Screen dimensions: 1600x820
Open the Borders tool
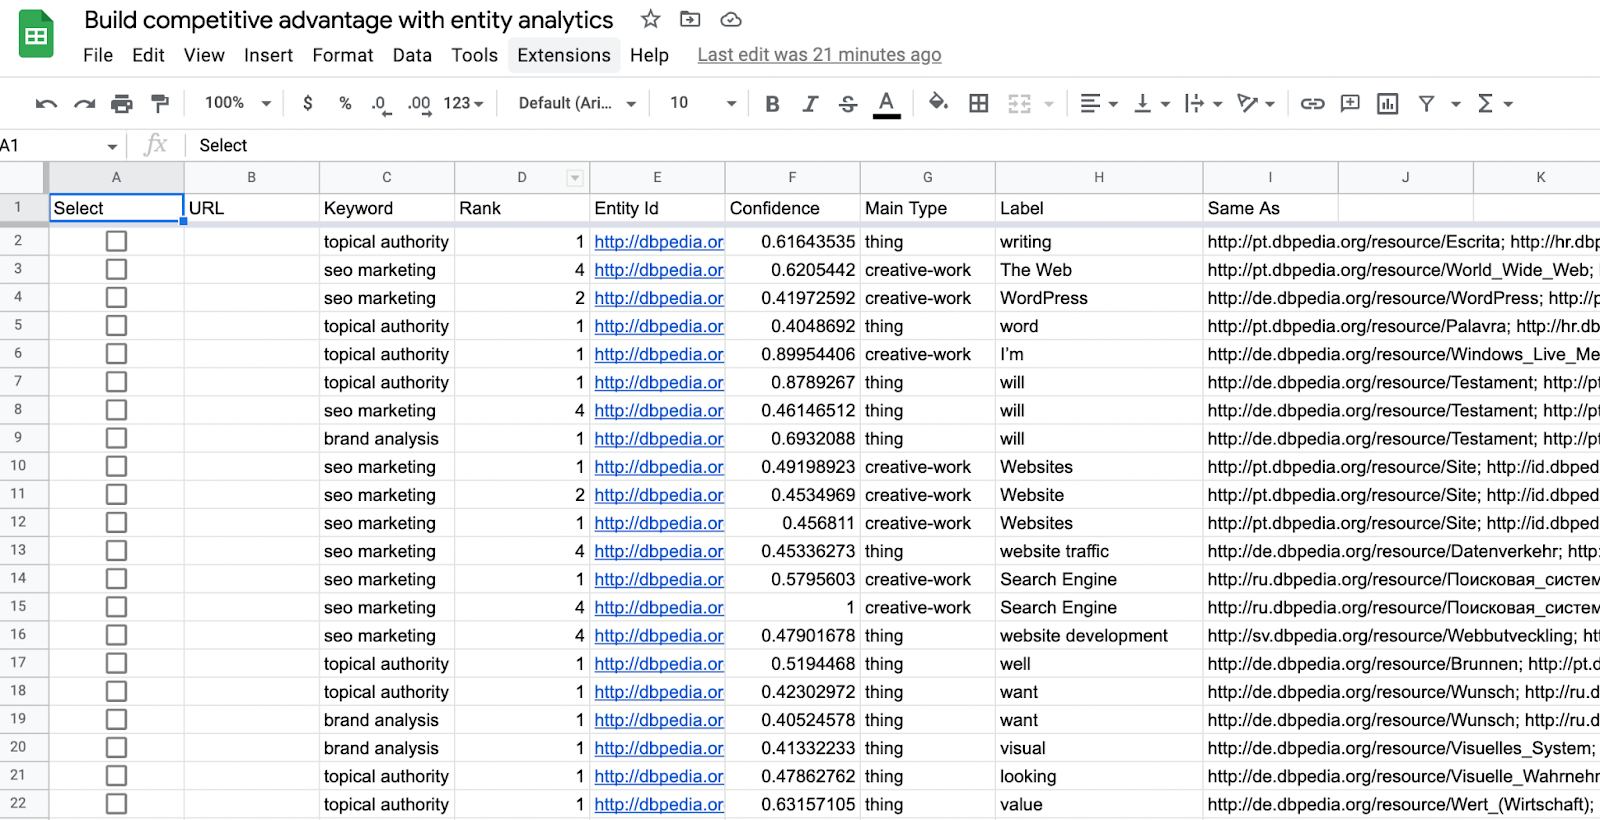pos(979,103)
